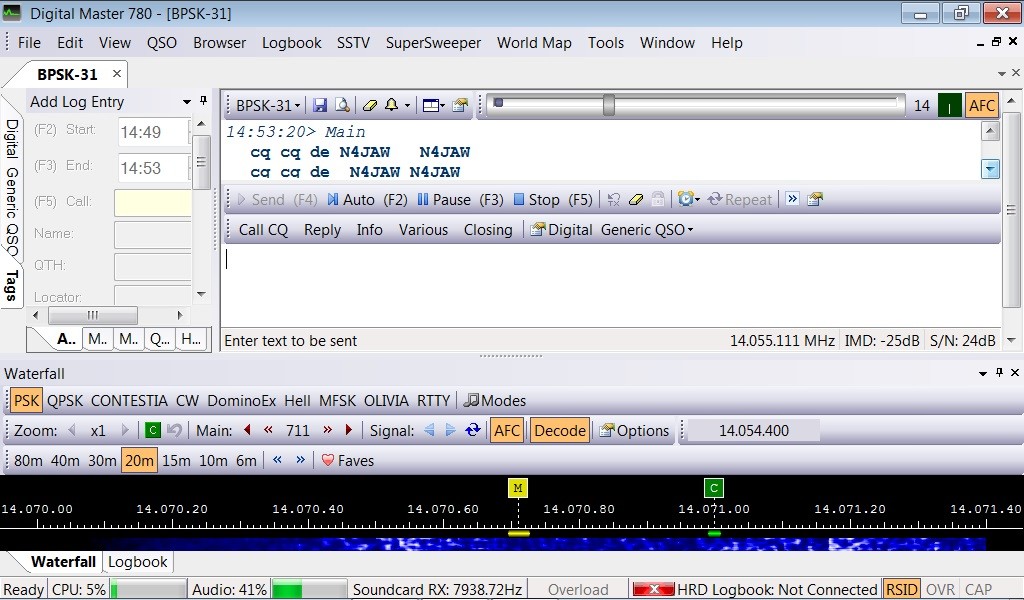
Task: Switch to RTTY mode
Action: 433,400
